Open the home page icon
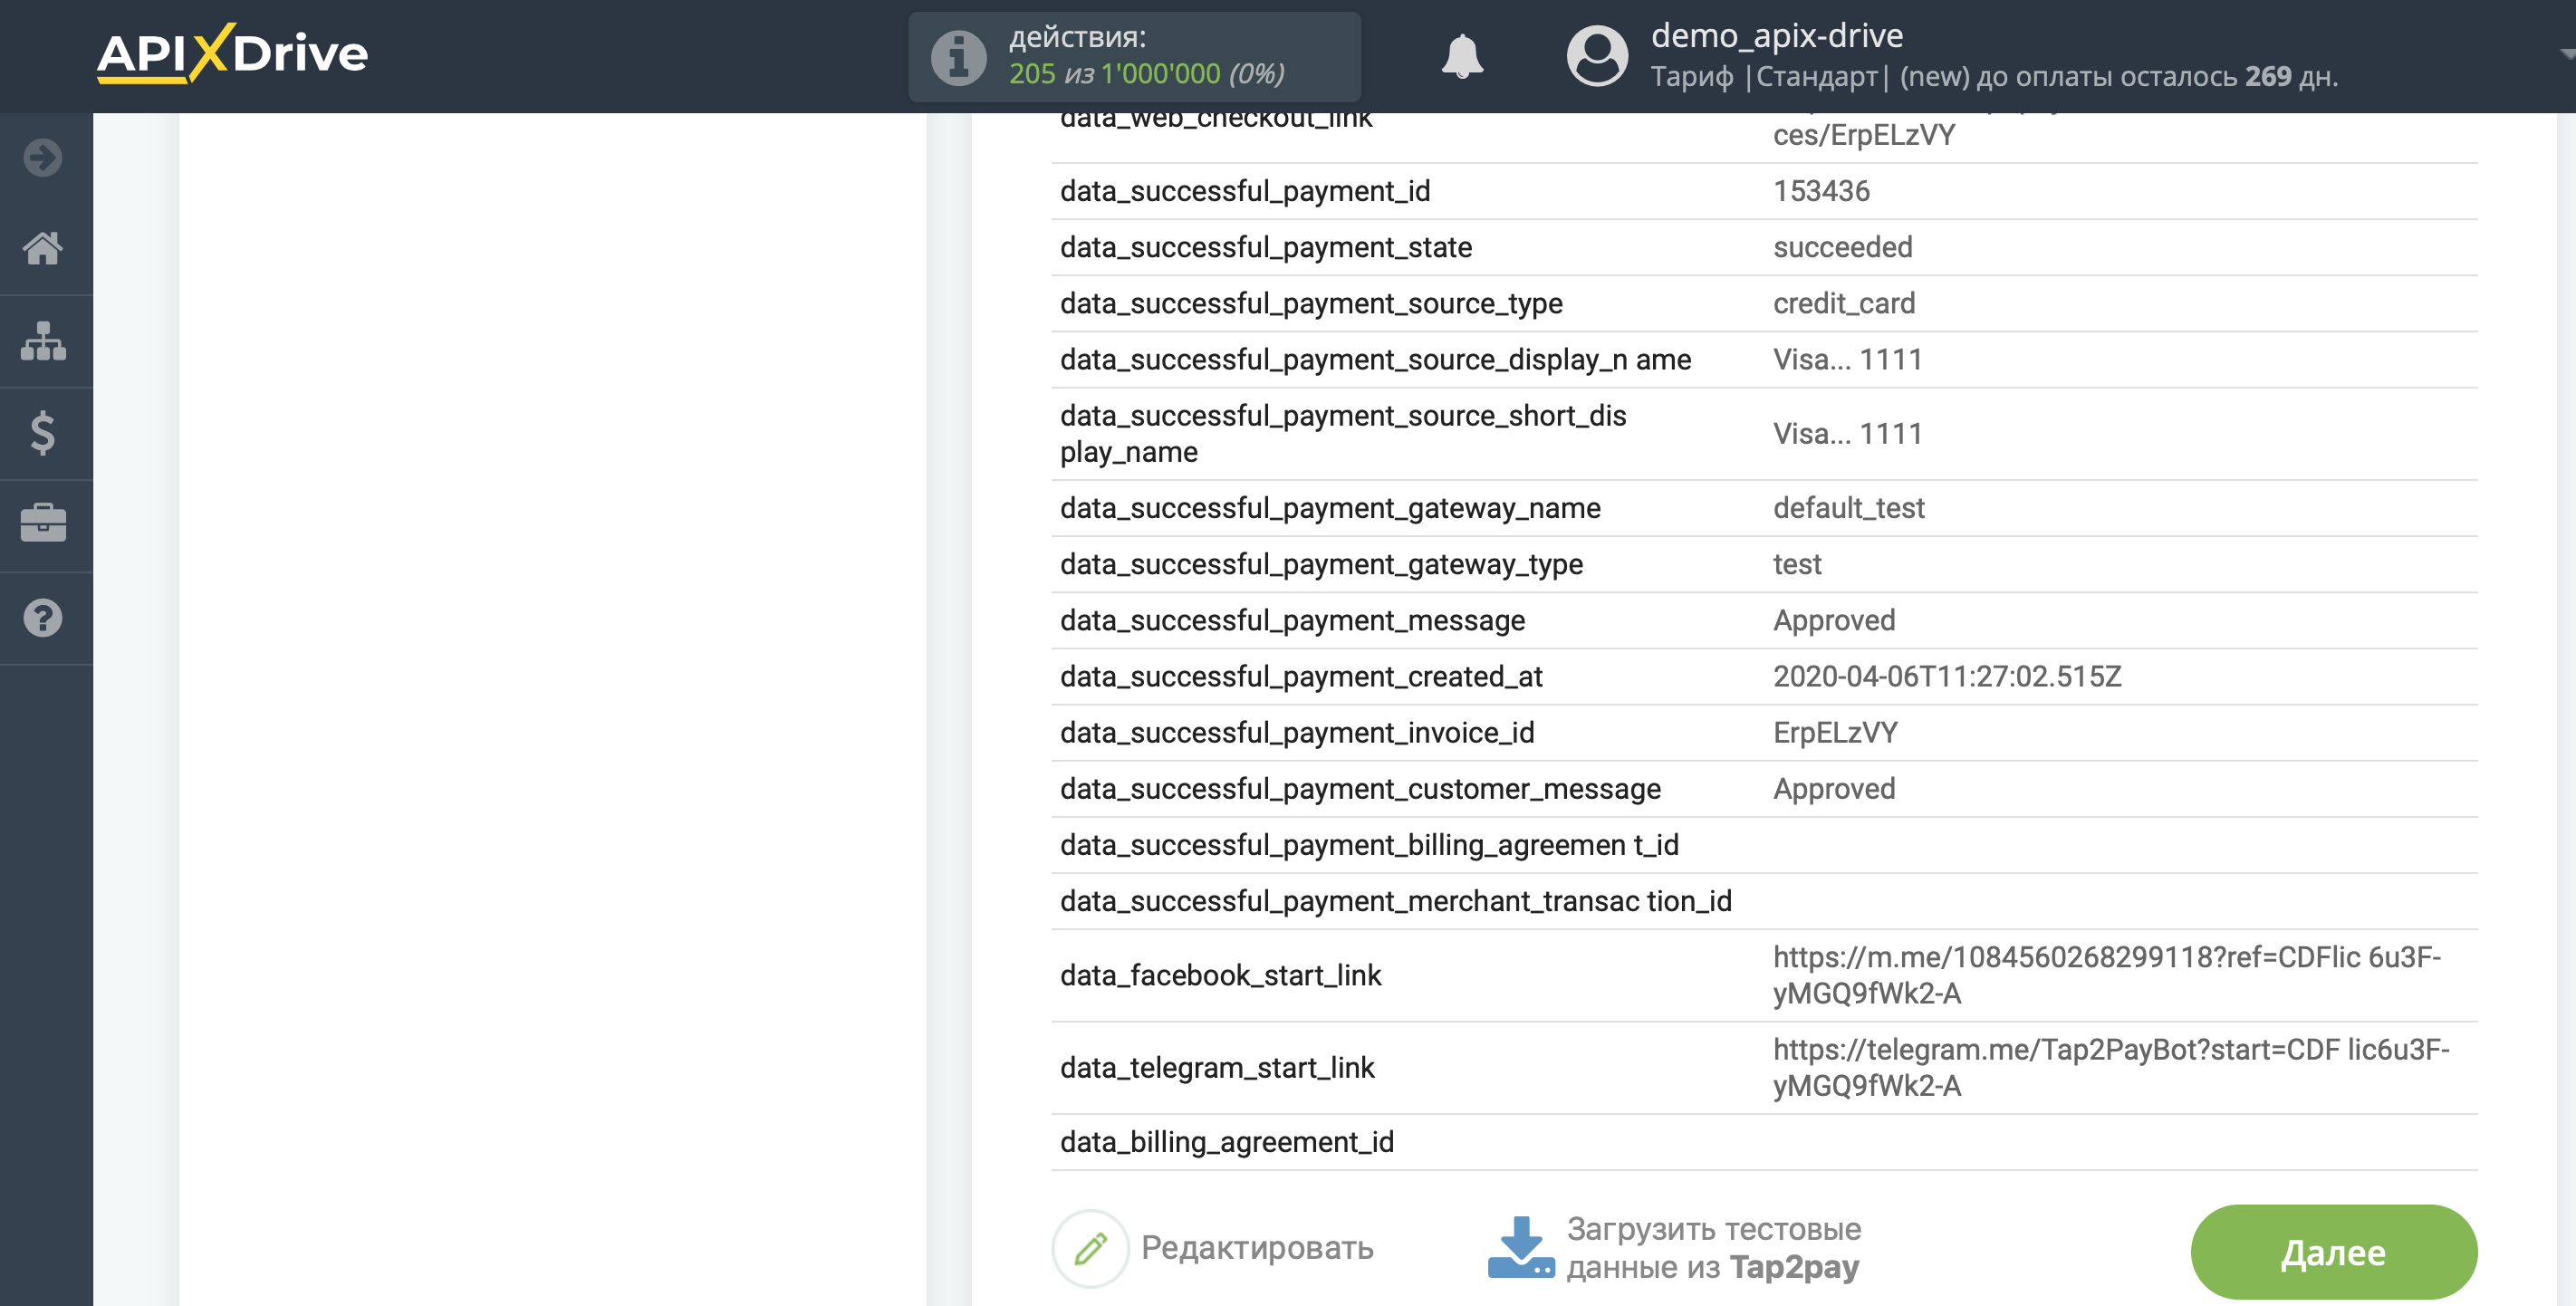 [43, 248]
